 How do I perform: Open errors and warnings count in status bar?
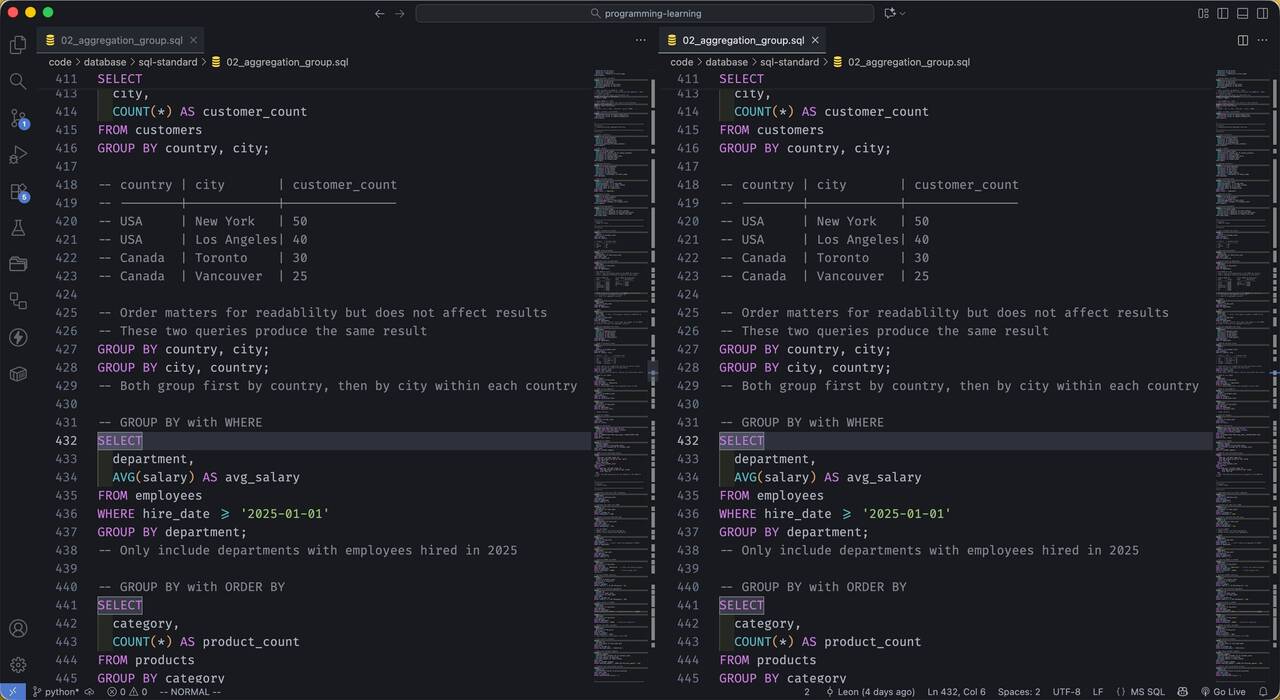[127, 691]
